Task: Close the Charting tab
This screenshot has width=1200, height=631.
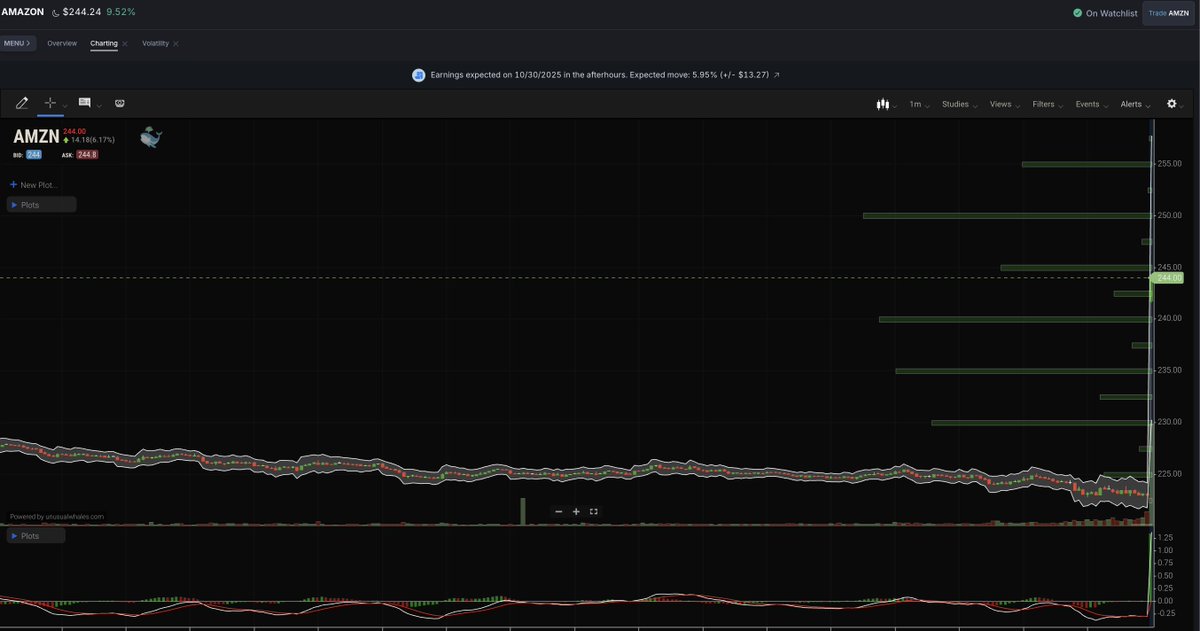Action: click(x=125, y=44)
